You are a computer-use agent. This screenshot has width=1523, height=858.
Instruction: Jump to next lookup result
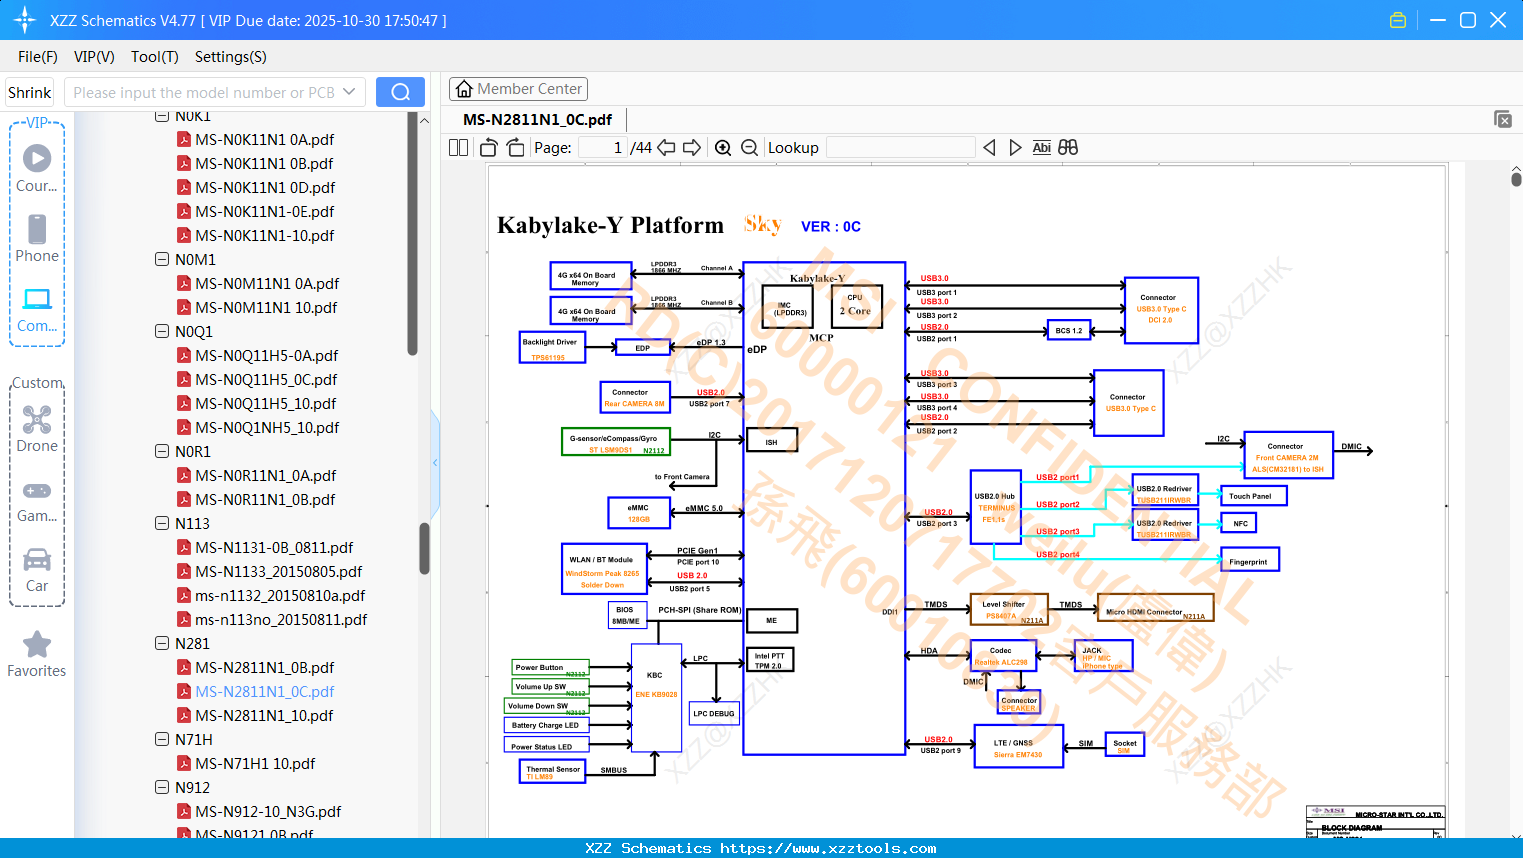point(1015,148)
